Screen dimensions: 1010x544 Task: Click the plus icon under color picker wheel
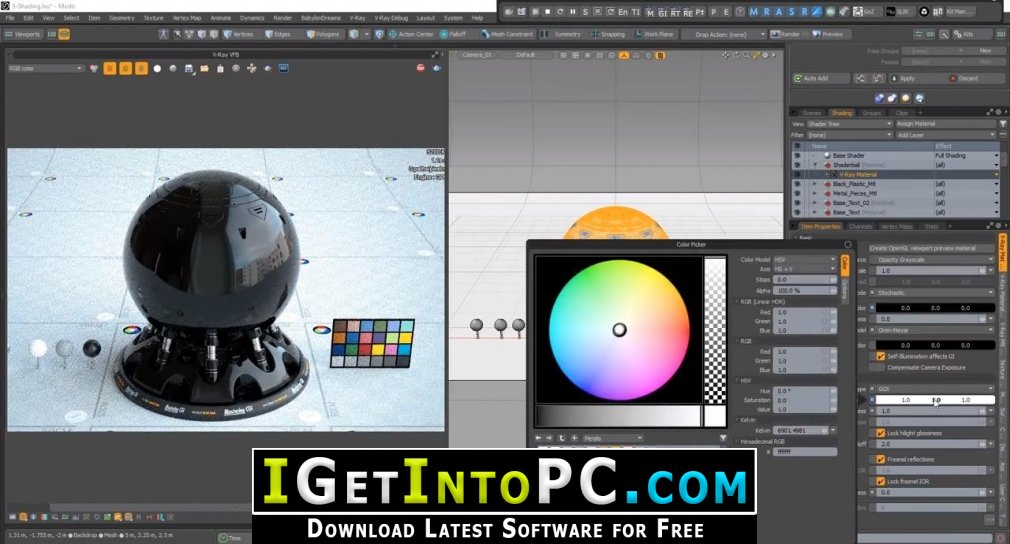click(x=574, y=438)
